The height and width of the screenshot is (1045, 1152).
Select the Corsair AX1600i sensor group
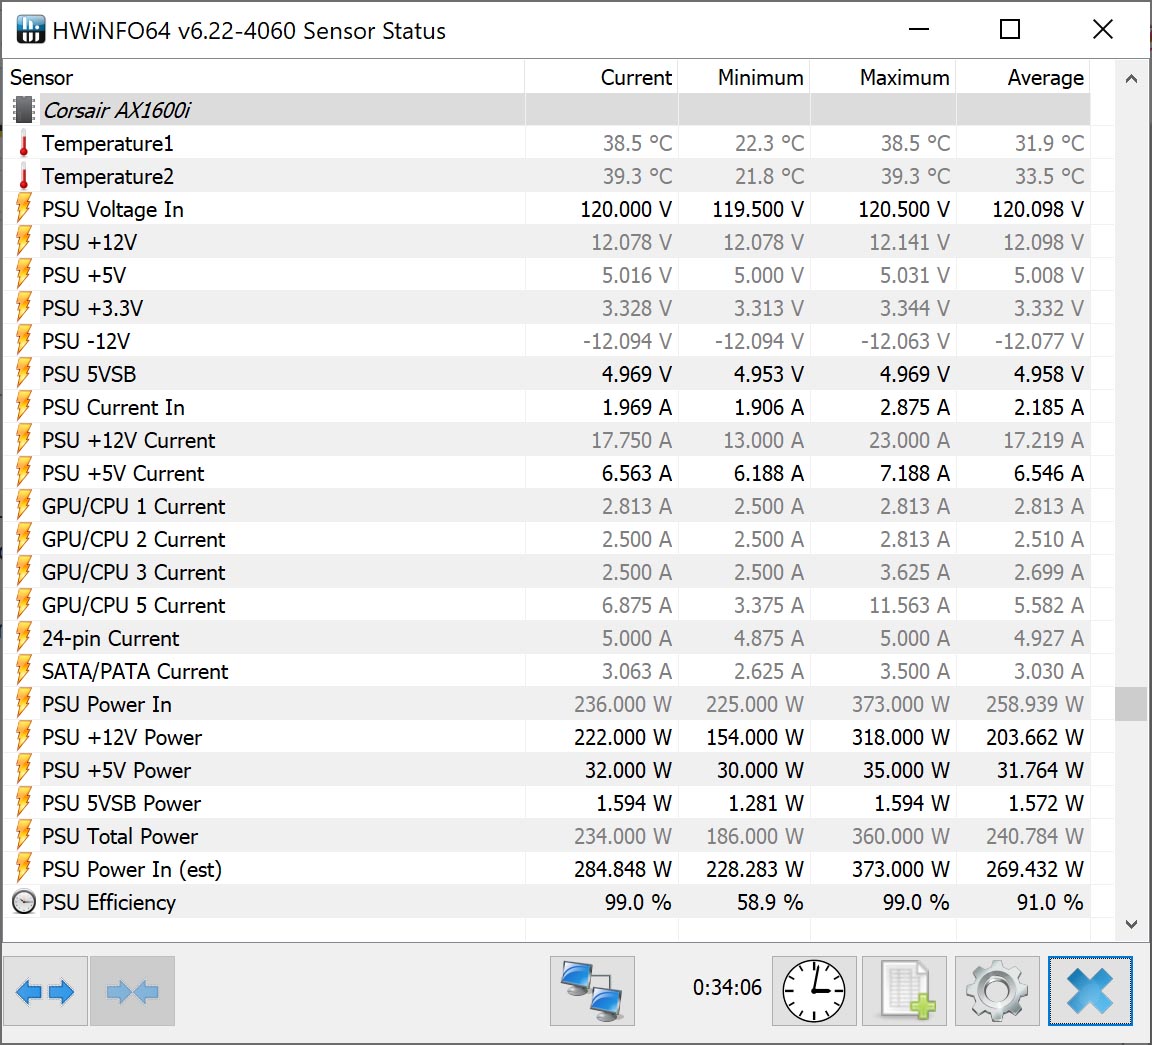click(x=116, y=110)
